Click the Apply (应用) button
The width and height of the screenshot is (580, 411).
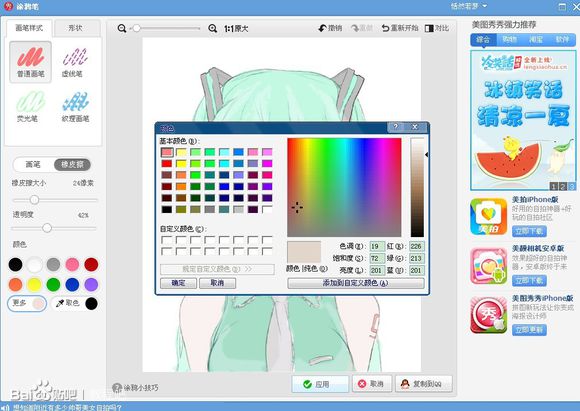click(x=320, y=384)
